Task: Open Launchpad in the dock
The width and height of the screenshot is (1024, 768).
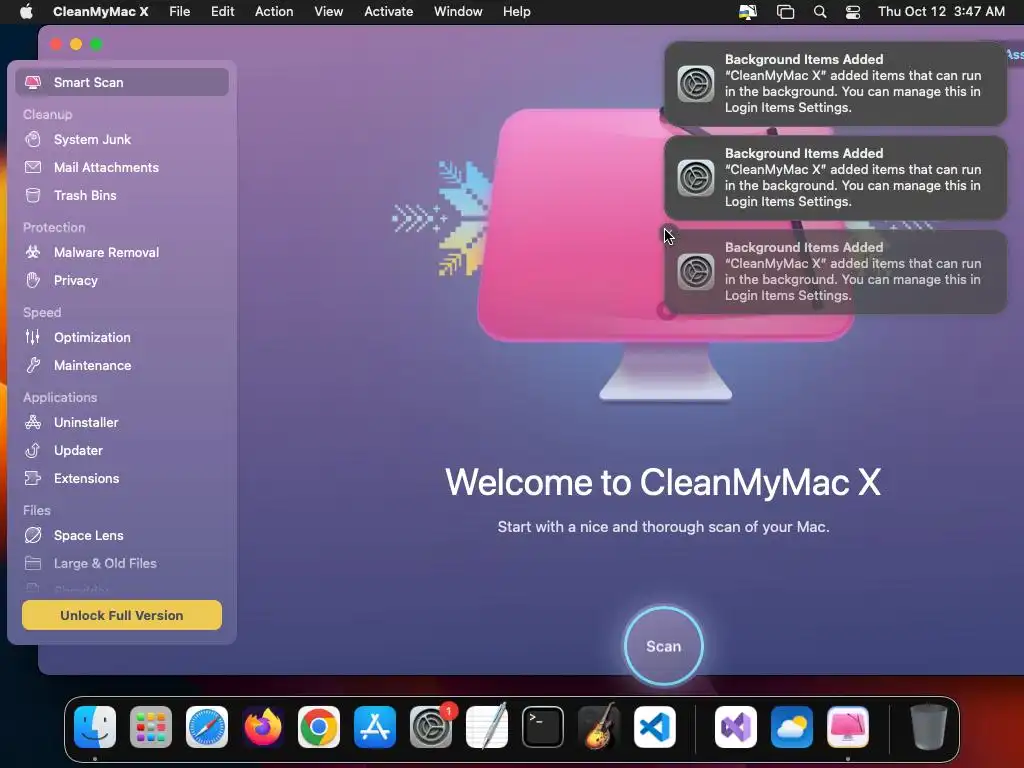Action: 151,727
